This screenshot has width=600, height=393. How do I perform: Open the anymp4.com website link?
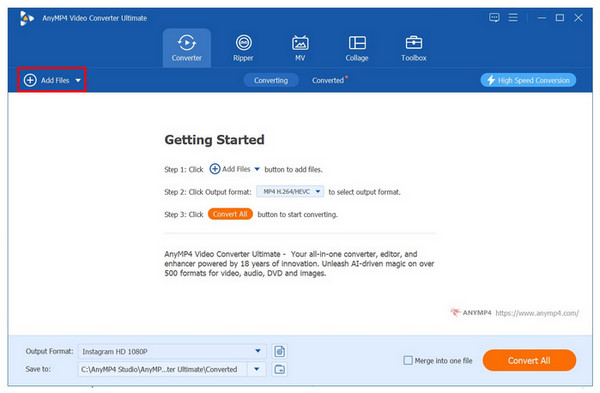(x=537, y=313)
